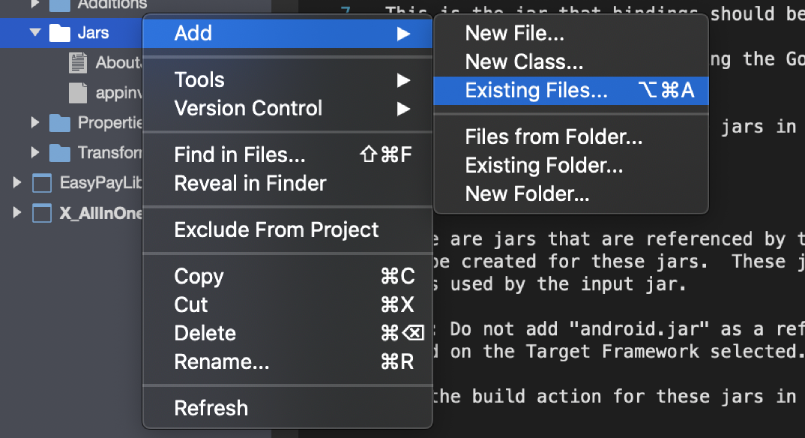Expand the Properties folder triangle
805x438 pixels.
35,122
